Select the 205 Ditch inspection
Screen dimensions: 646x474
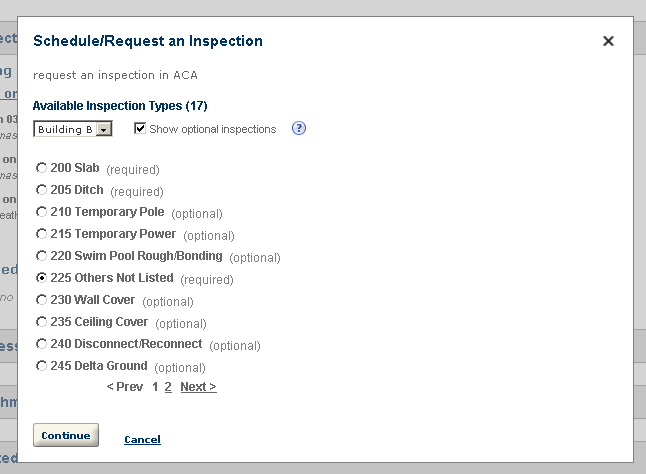tap(41, 190)
